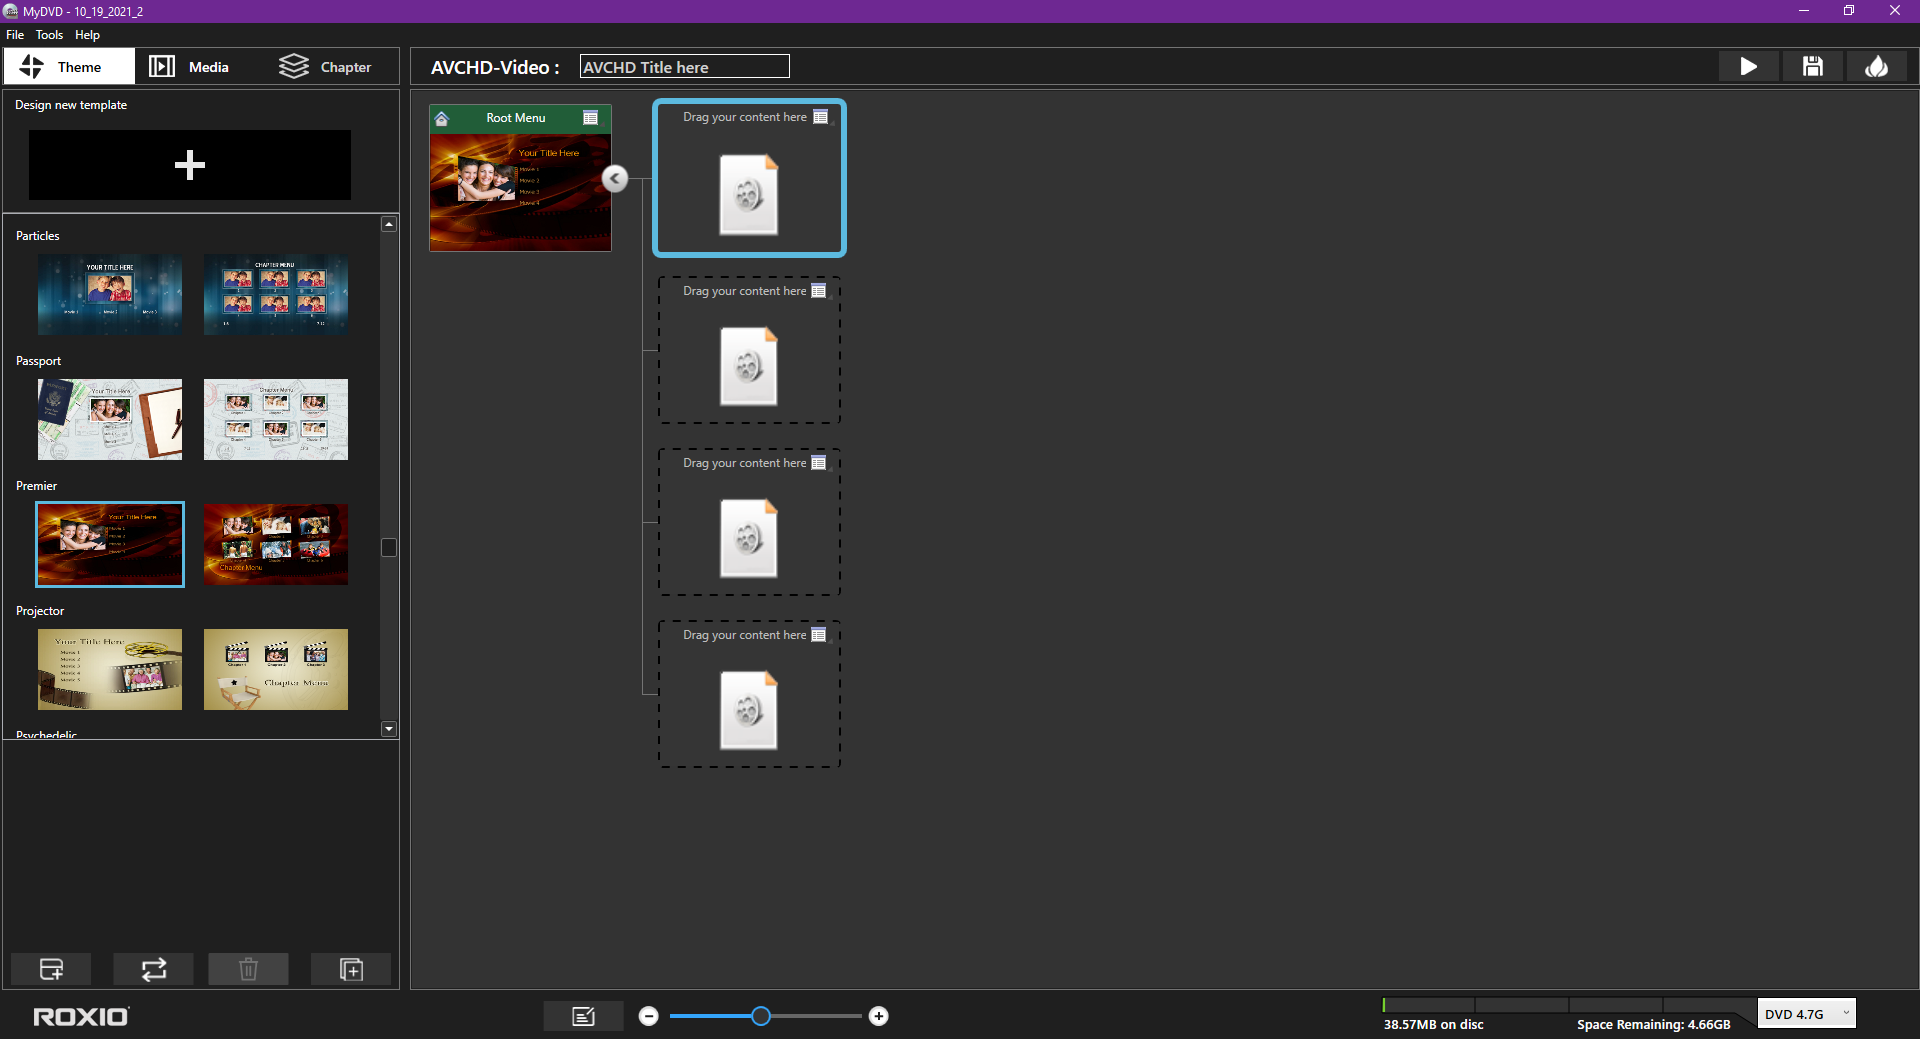Image resolution: width=1920 pixels, height=1039 pixels.
Task: Open the Help menu
Action: tap(87, 35)
